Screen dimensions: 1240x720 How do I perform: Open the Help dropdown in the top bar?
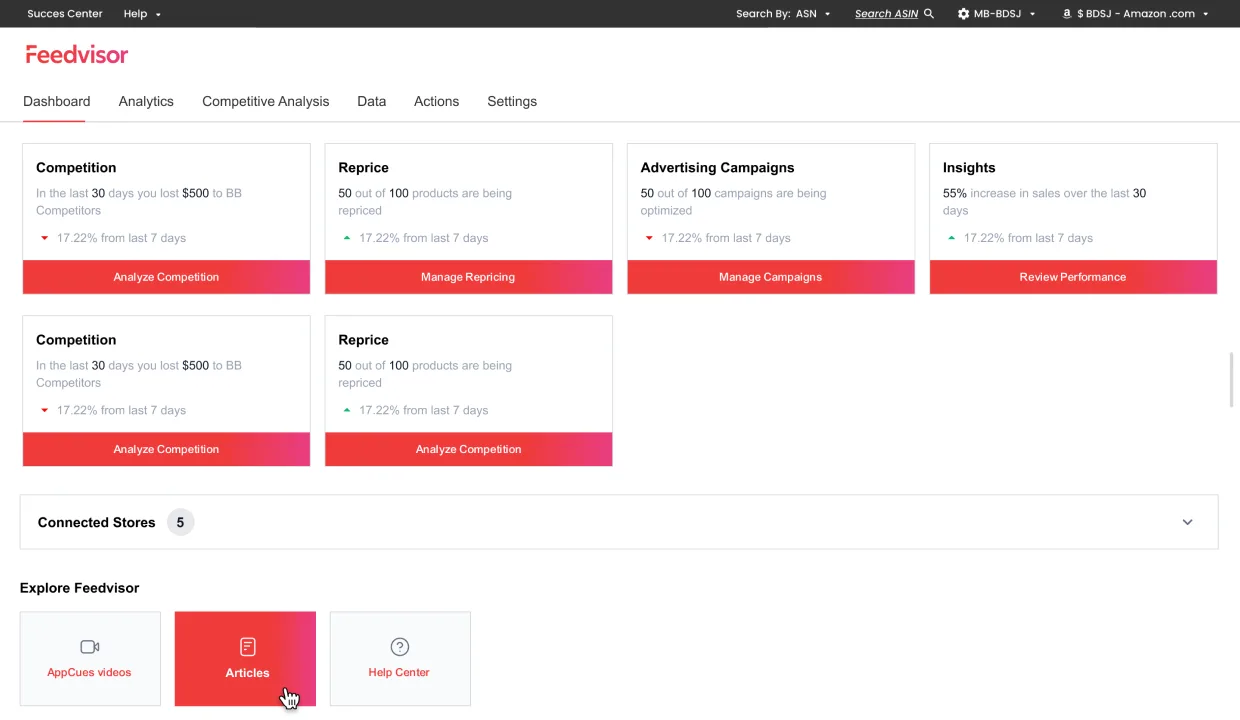[142, 14]
